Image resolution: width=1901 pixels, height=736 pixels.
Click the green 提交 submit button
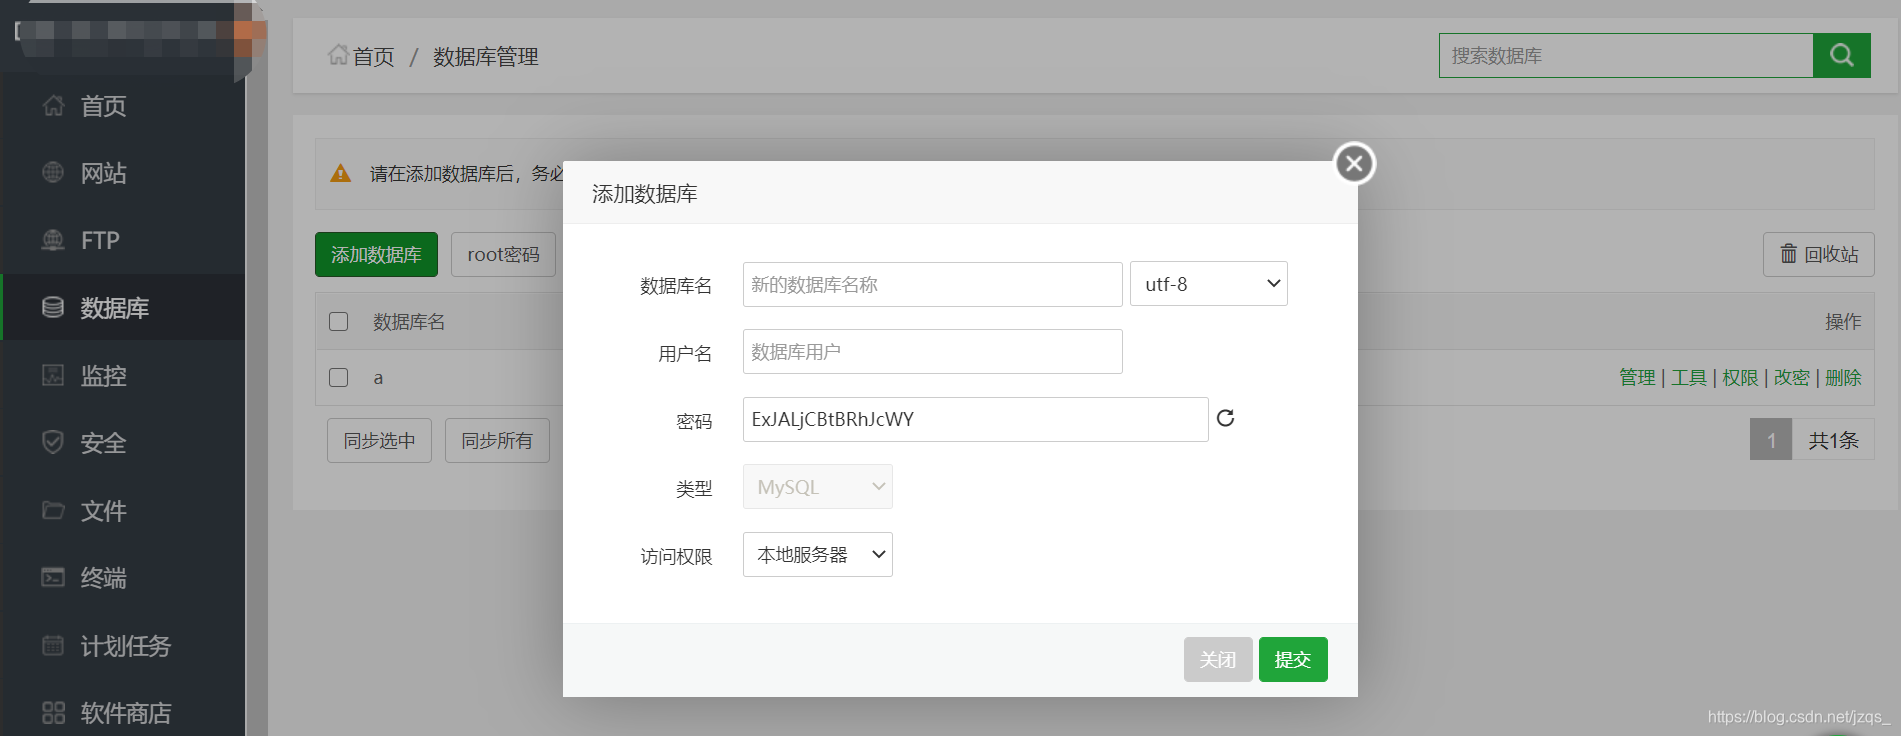1293,659
